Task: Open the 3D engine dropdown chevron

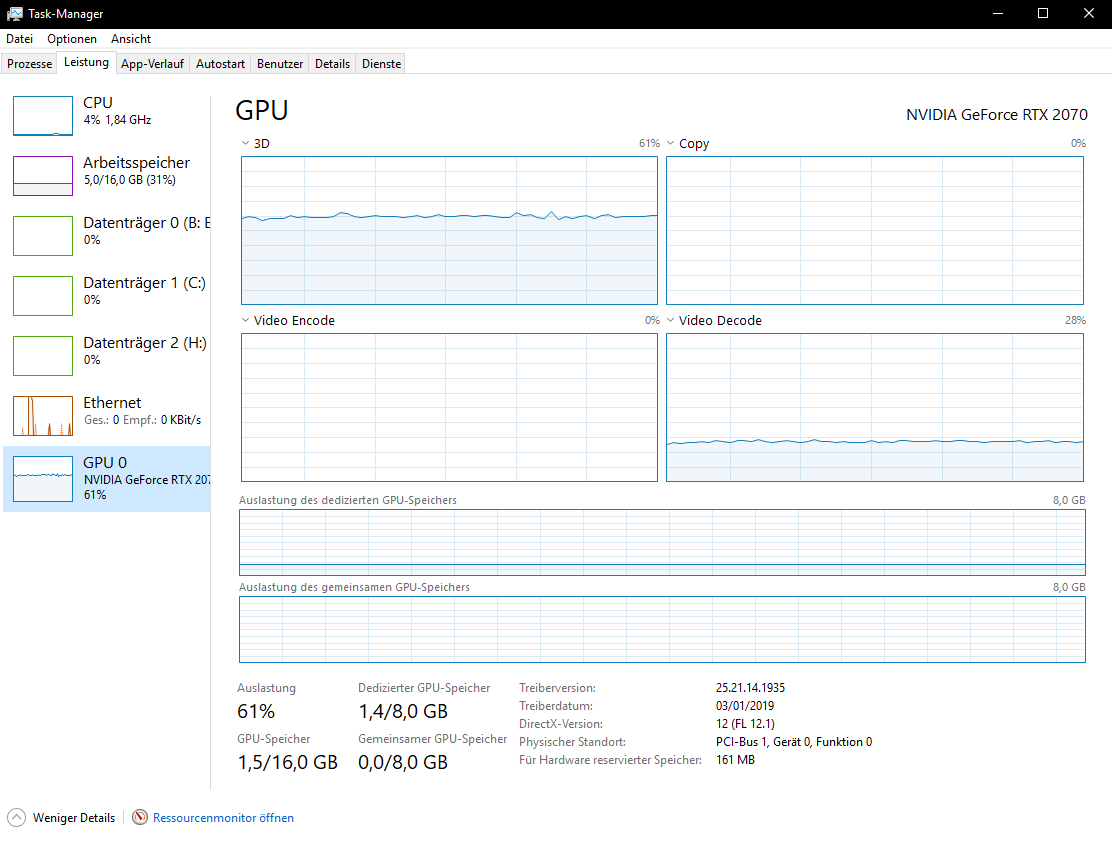Action: pyautogui.click(x=245, y=143)
